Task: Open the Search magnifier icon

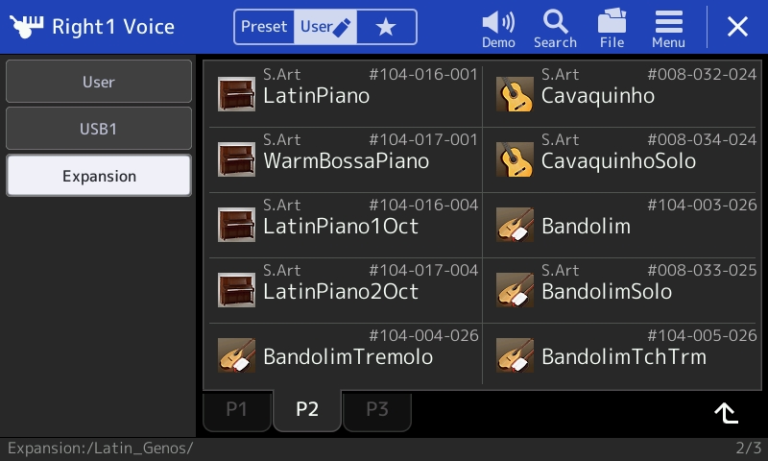Action: coord(555,22)
